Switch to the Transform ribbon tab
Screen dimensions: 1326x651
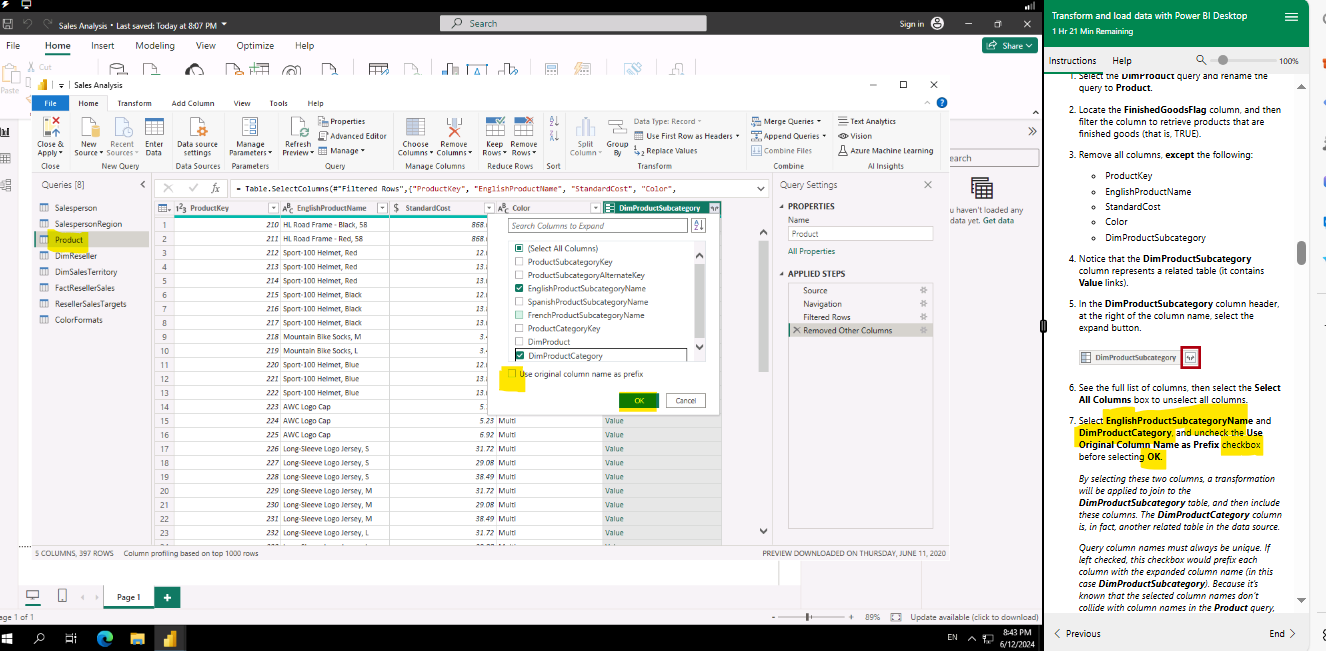pos(134,103)
